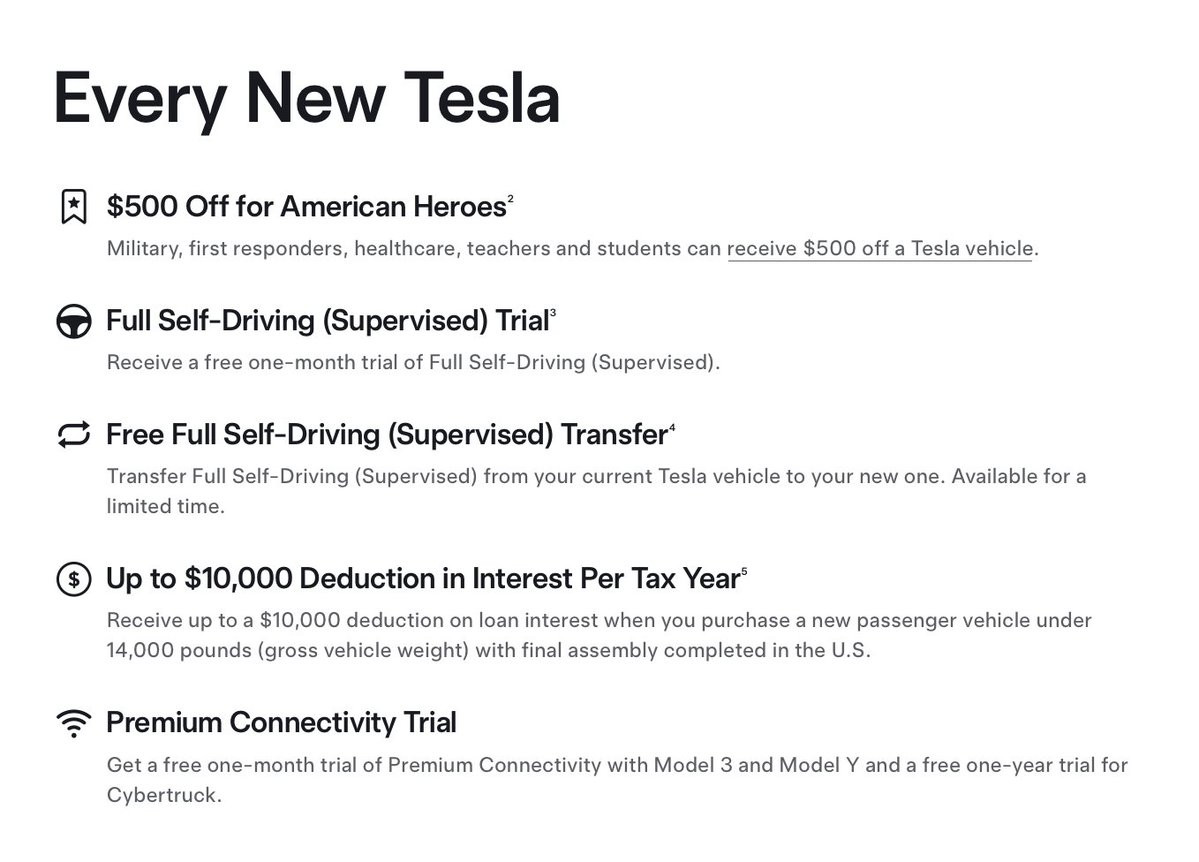Select the 'Full Self-Driving (Supervised) Trial' heading
1199x862 pixels.
click(x=327, y=321)
